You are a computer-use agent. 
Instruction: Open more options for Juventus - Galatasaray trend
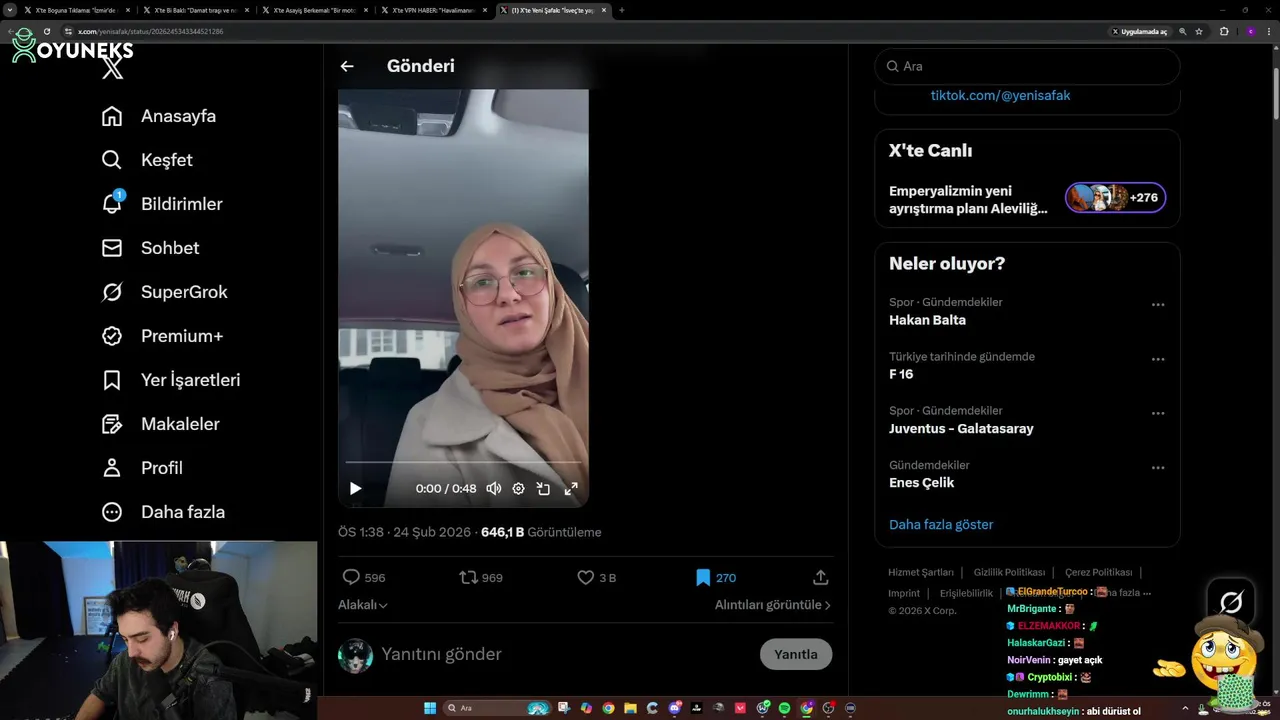1158,413
